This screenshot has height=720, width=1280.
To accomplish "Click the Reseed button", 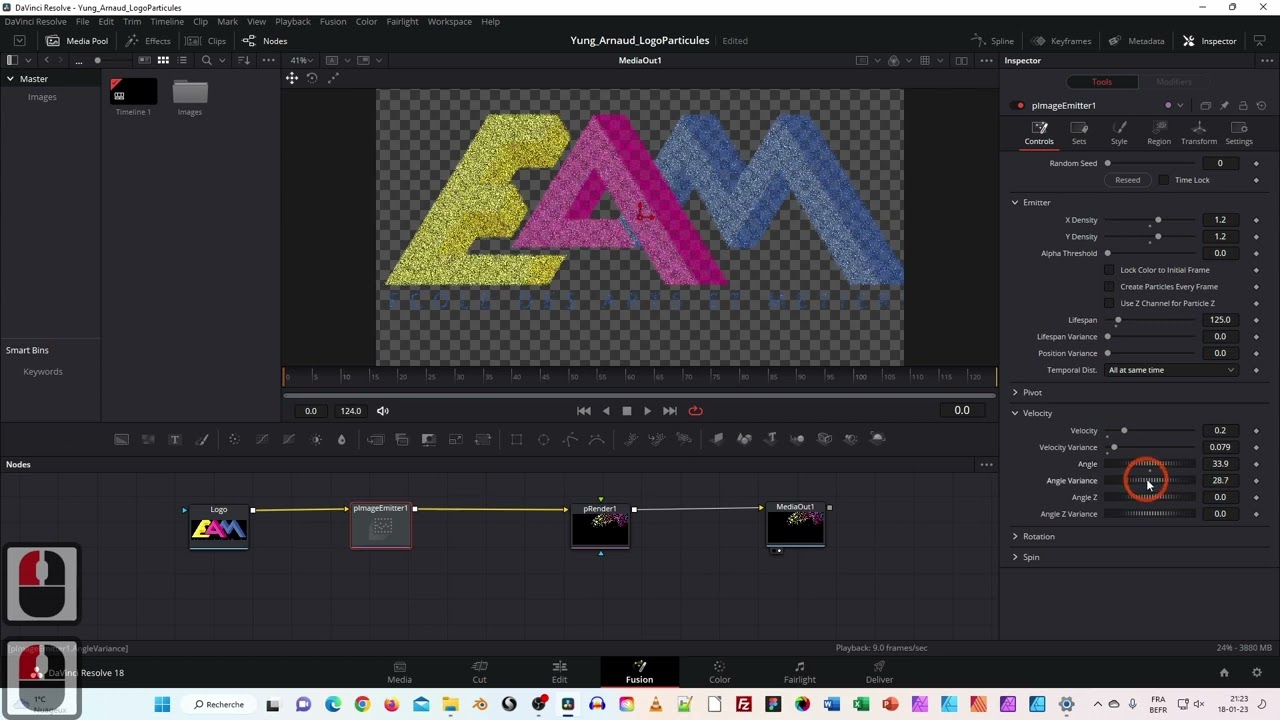I will click(x=1127, y=180).
